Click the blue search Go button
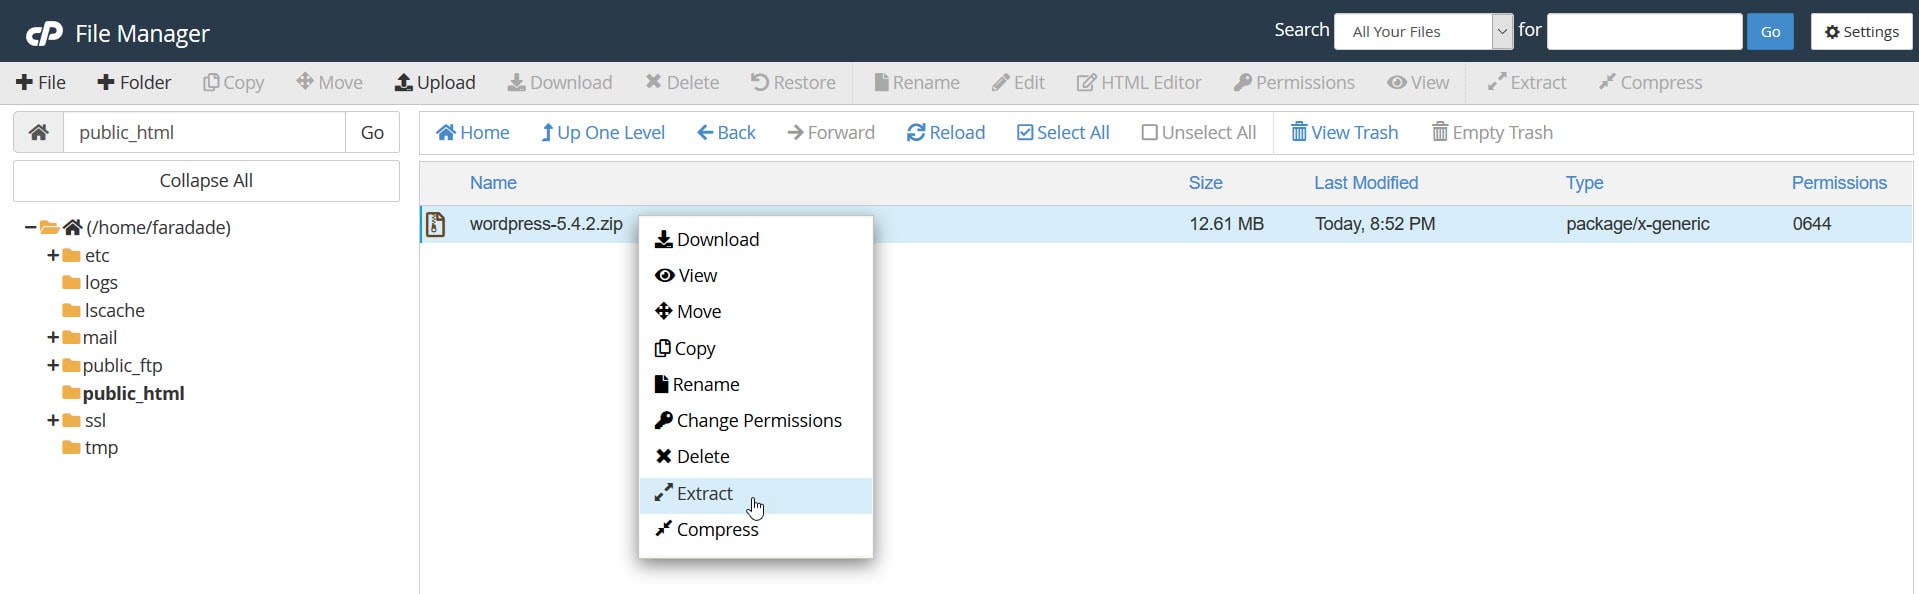This screenshot has width=1919, height=594. [x=1770, y=31]
